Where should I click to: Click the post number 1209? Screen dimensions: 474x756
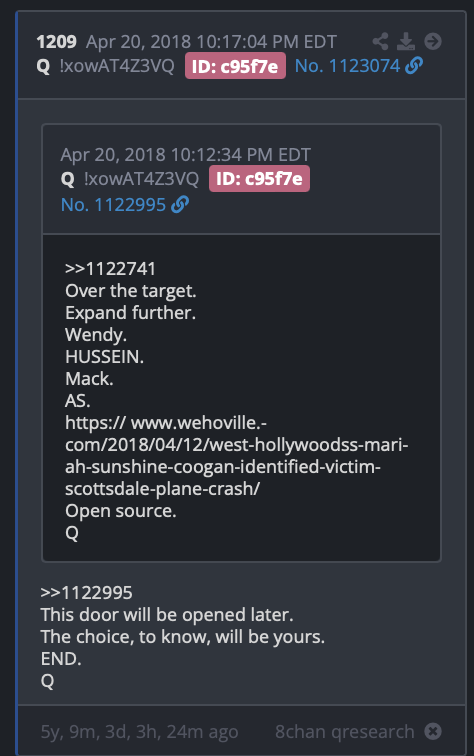tap(56, 41)
